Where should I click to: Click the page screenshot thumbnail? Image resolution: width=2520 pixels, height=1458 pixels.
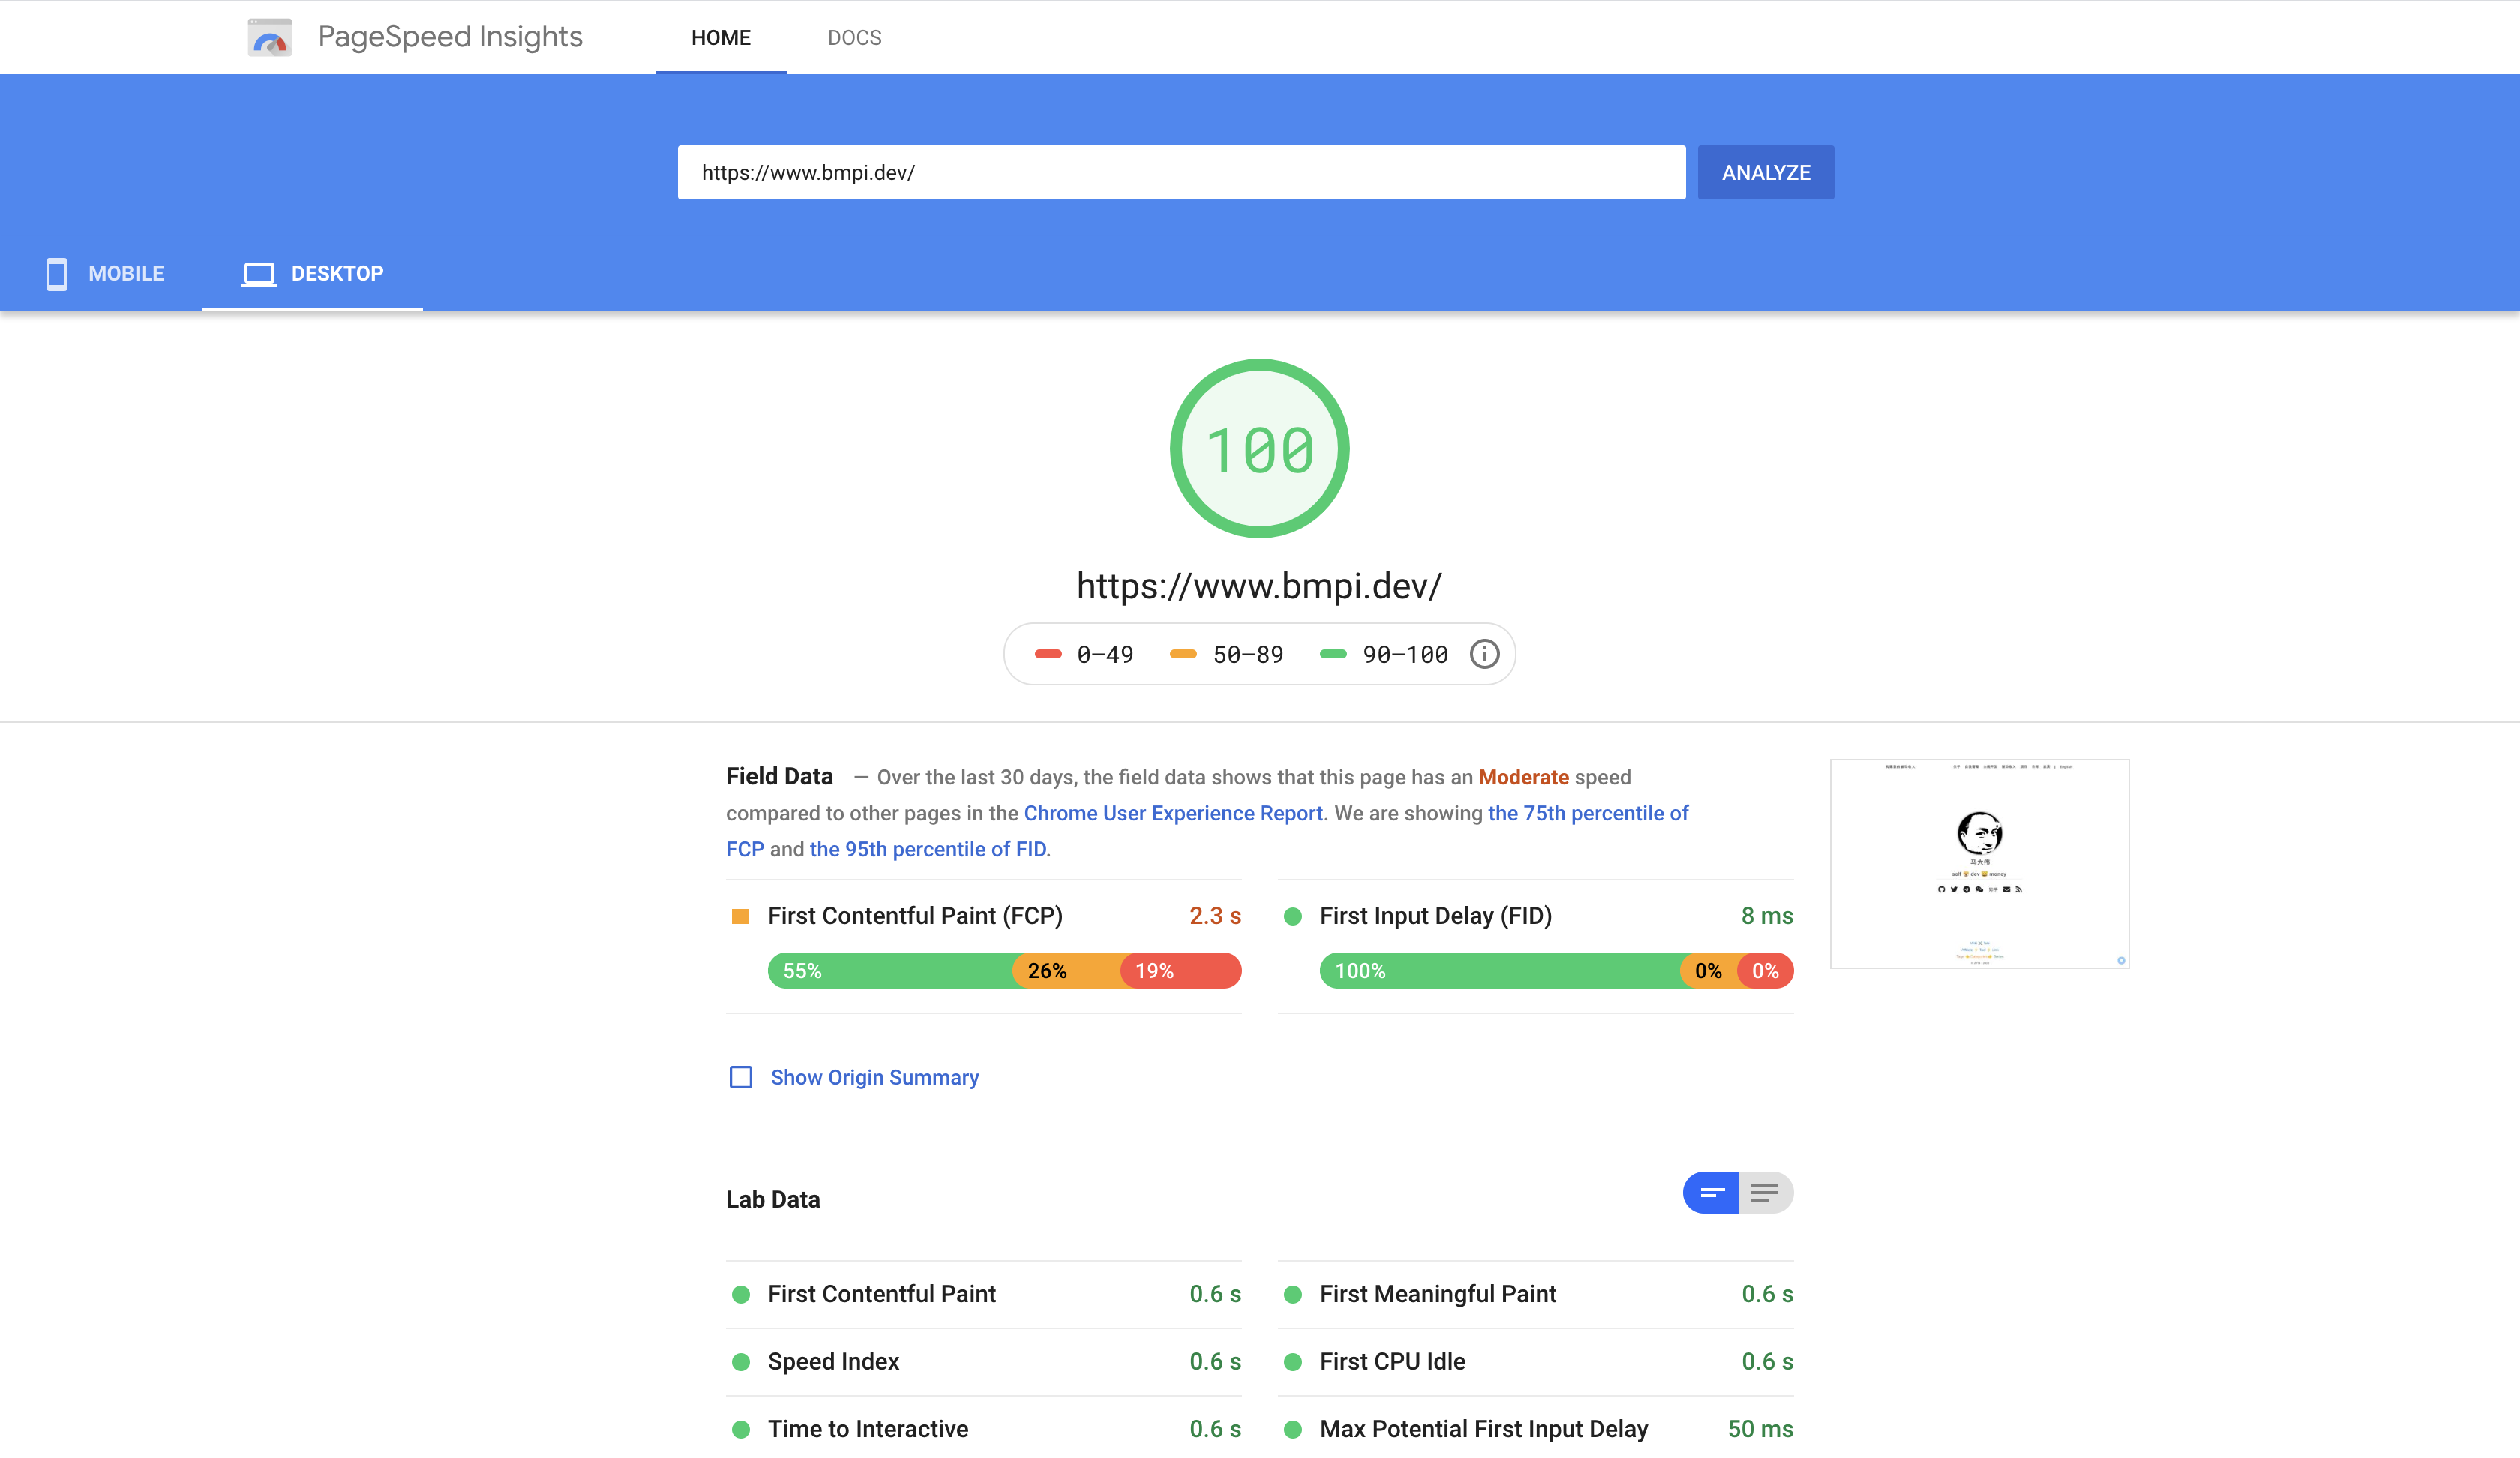click(x=1979, y=863)
